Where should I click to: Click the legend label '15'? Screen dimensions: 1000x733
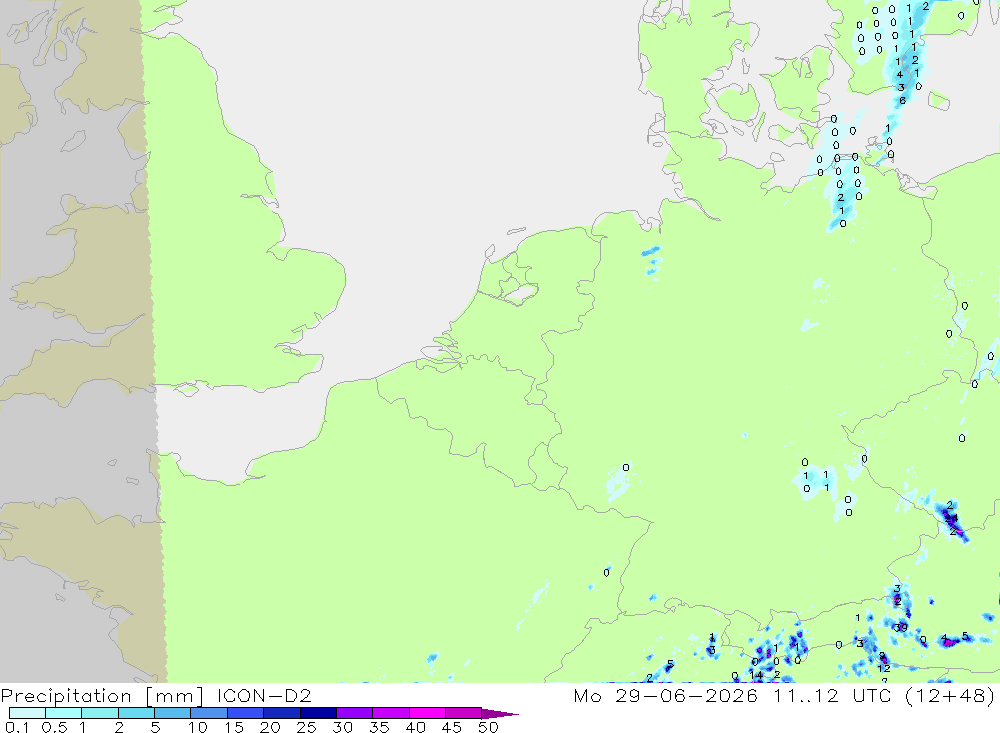coord(234,727)
